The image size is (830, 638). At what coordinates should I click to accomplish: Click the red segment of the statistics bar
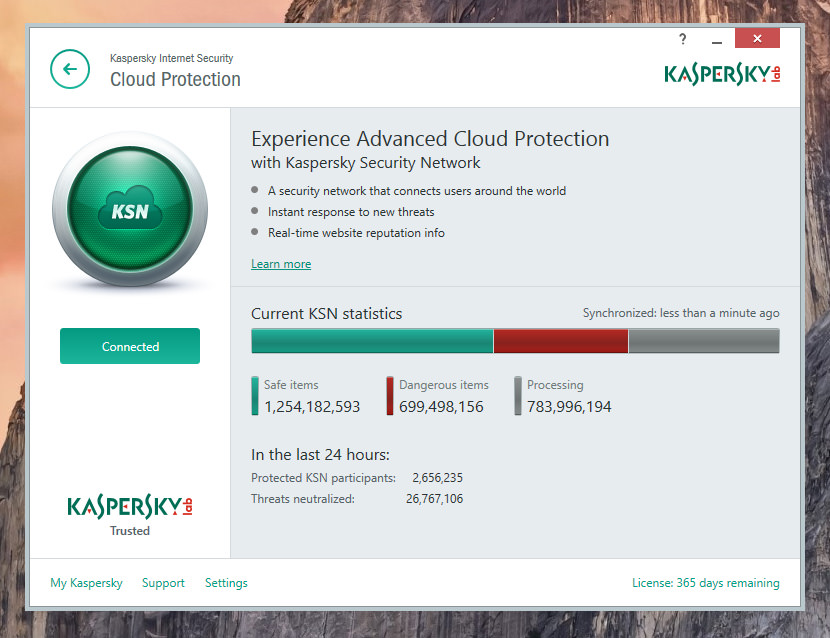click(560, 341)
